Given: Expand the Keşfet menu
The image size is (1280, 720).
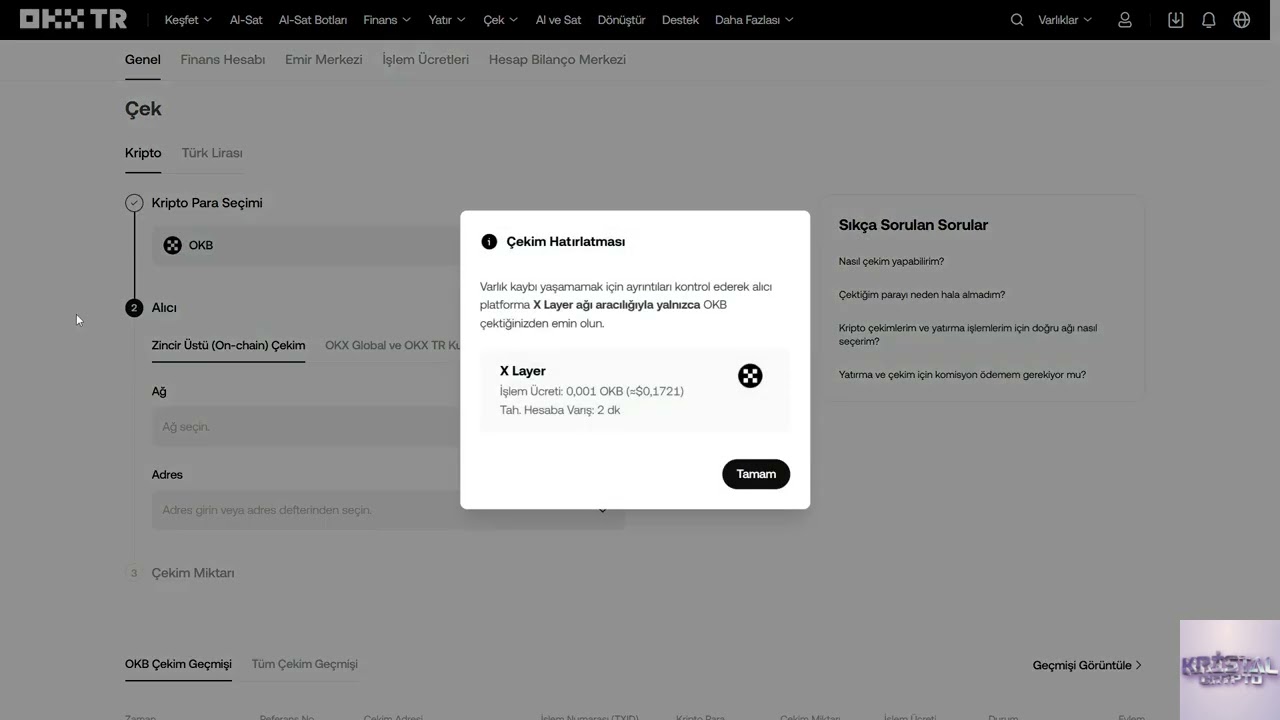Looking at the screenshot, I should pyautogui.click(x=188, y=20).
